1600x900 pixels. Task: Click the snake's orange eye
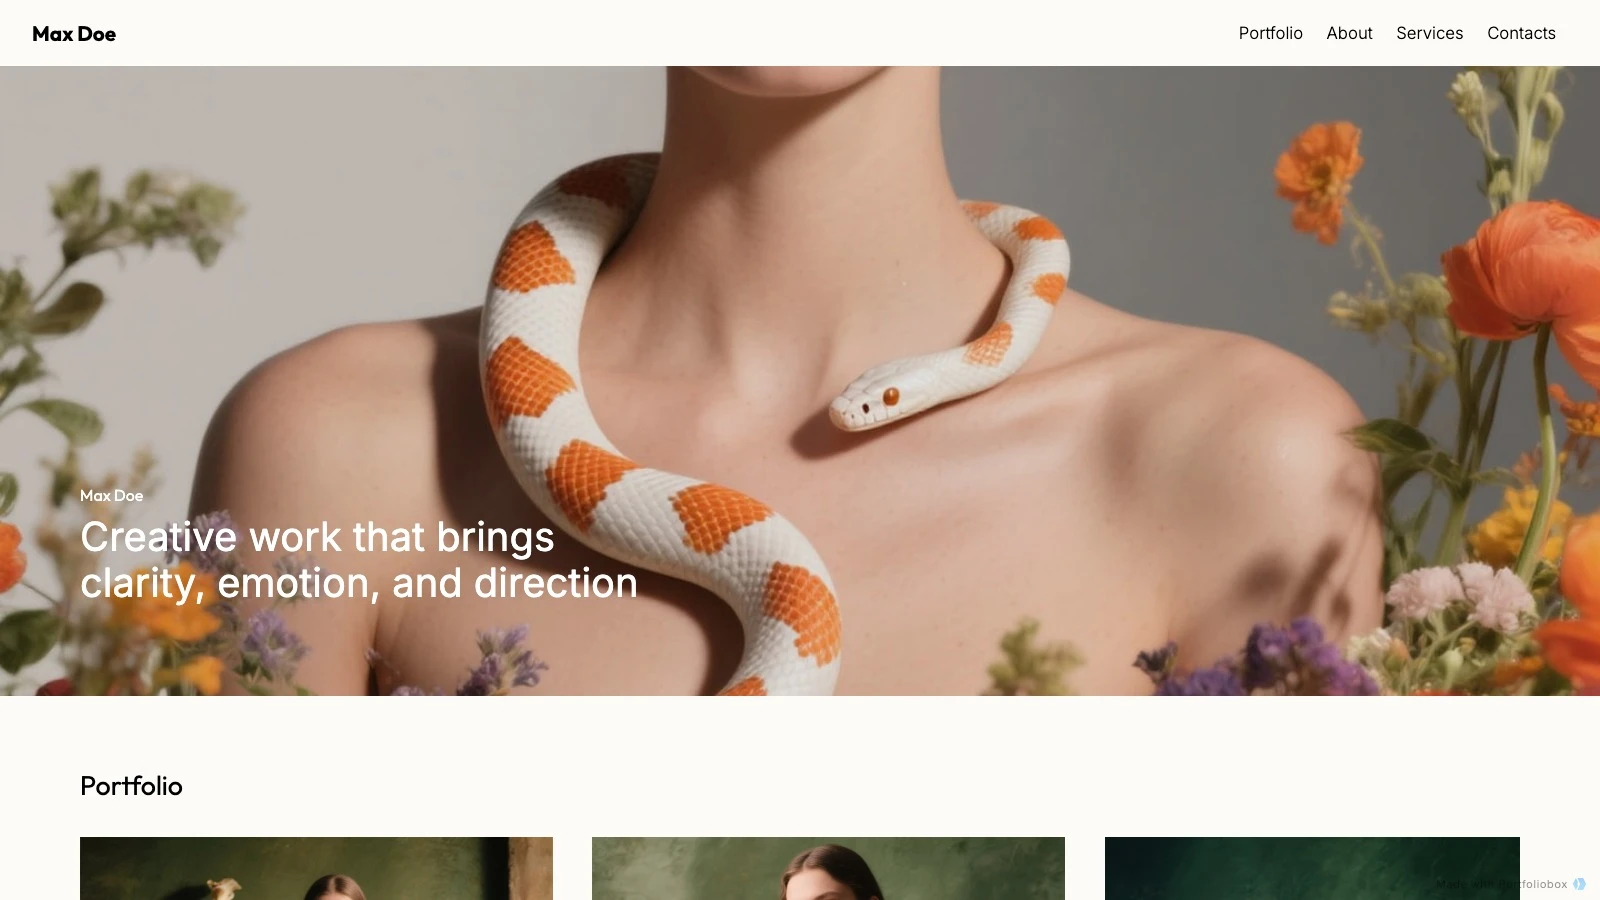point(890,396)
